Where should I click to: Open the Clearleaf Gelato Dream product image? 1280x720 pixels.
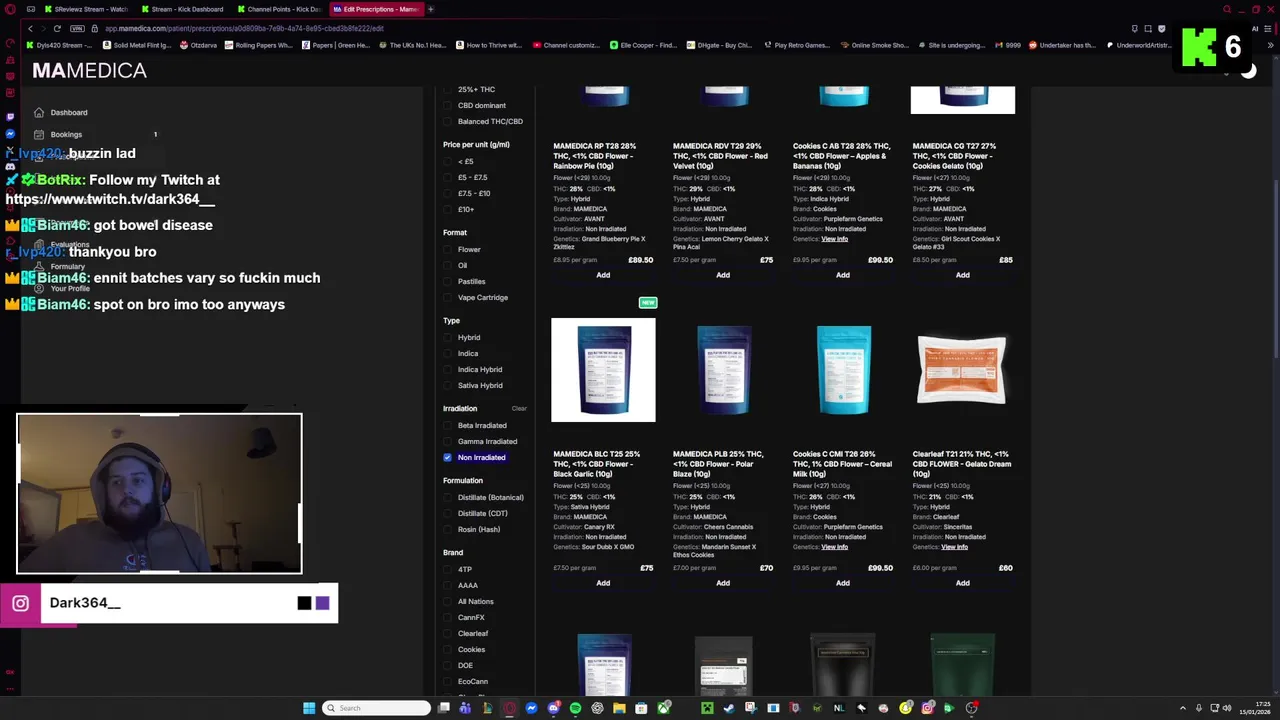click(x=962, y=370)
